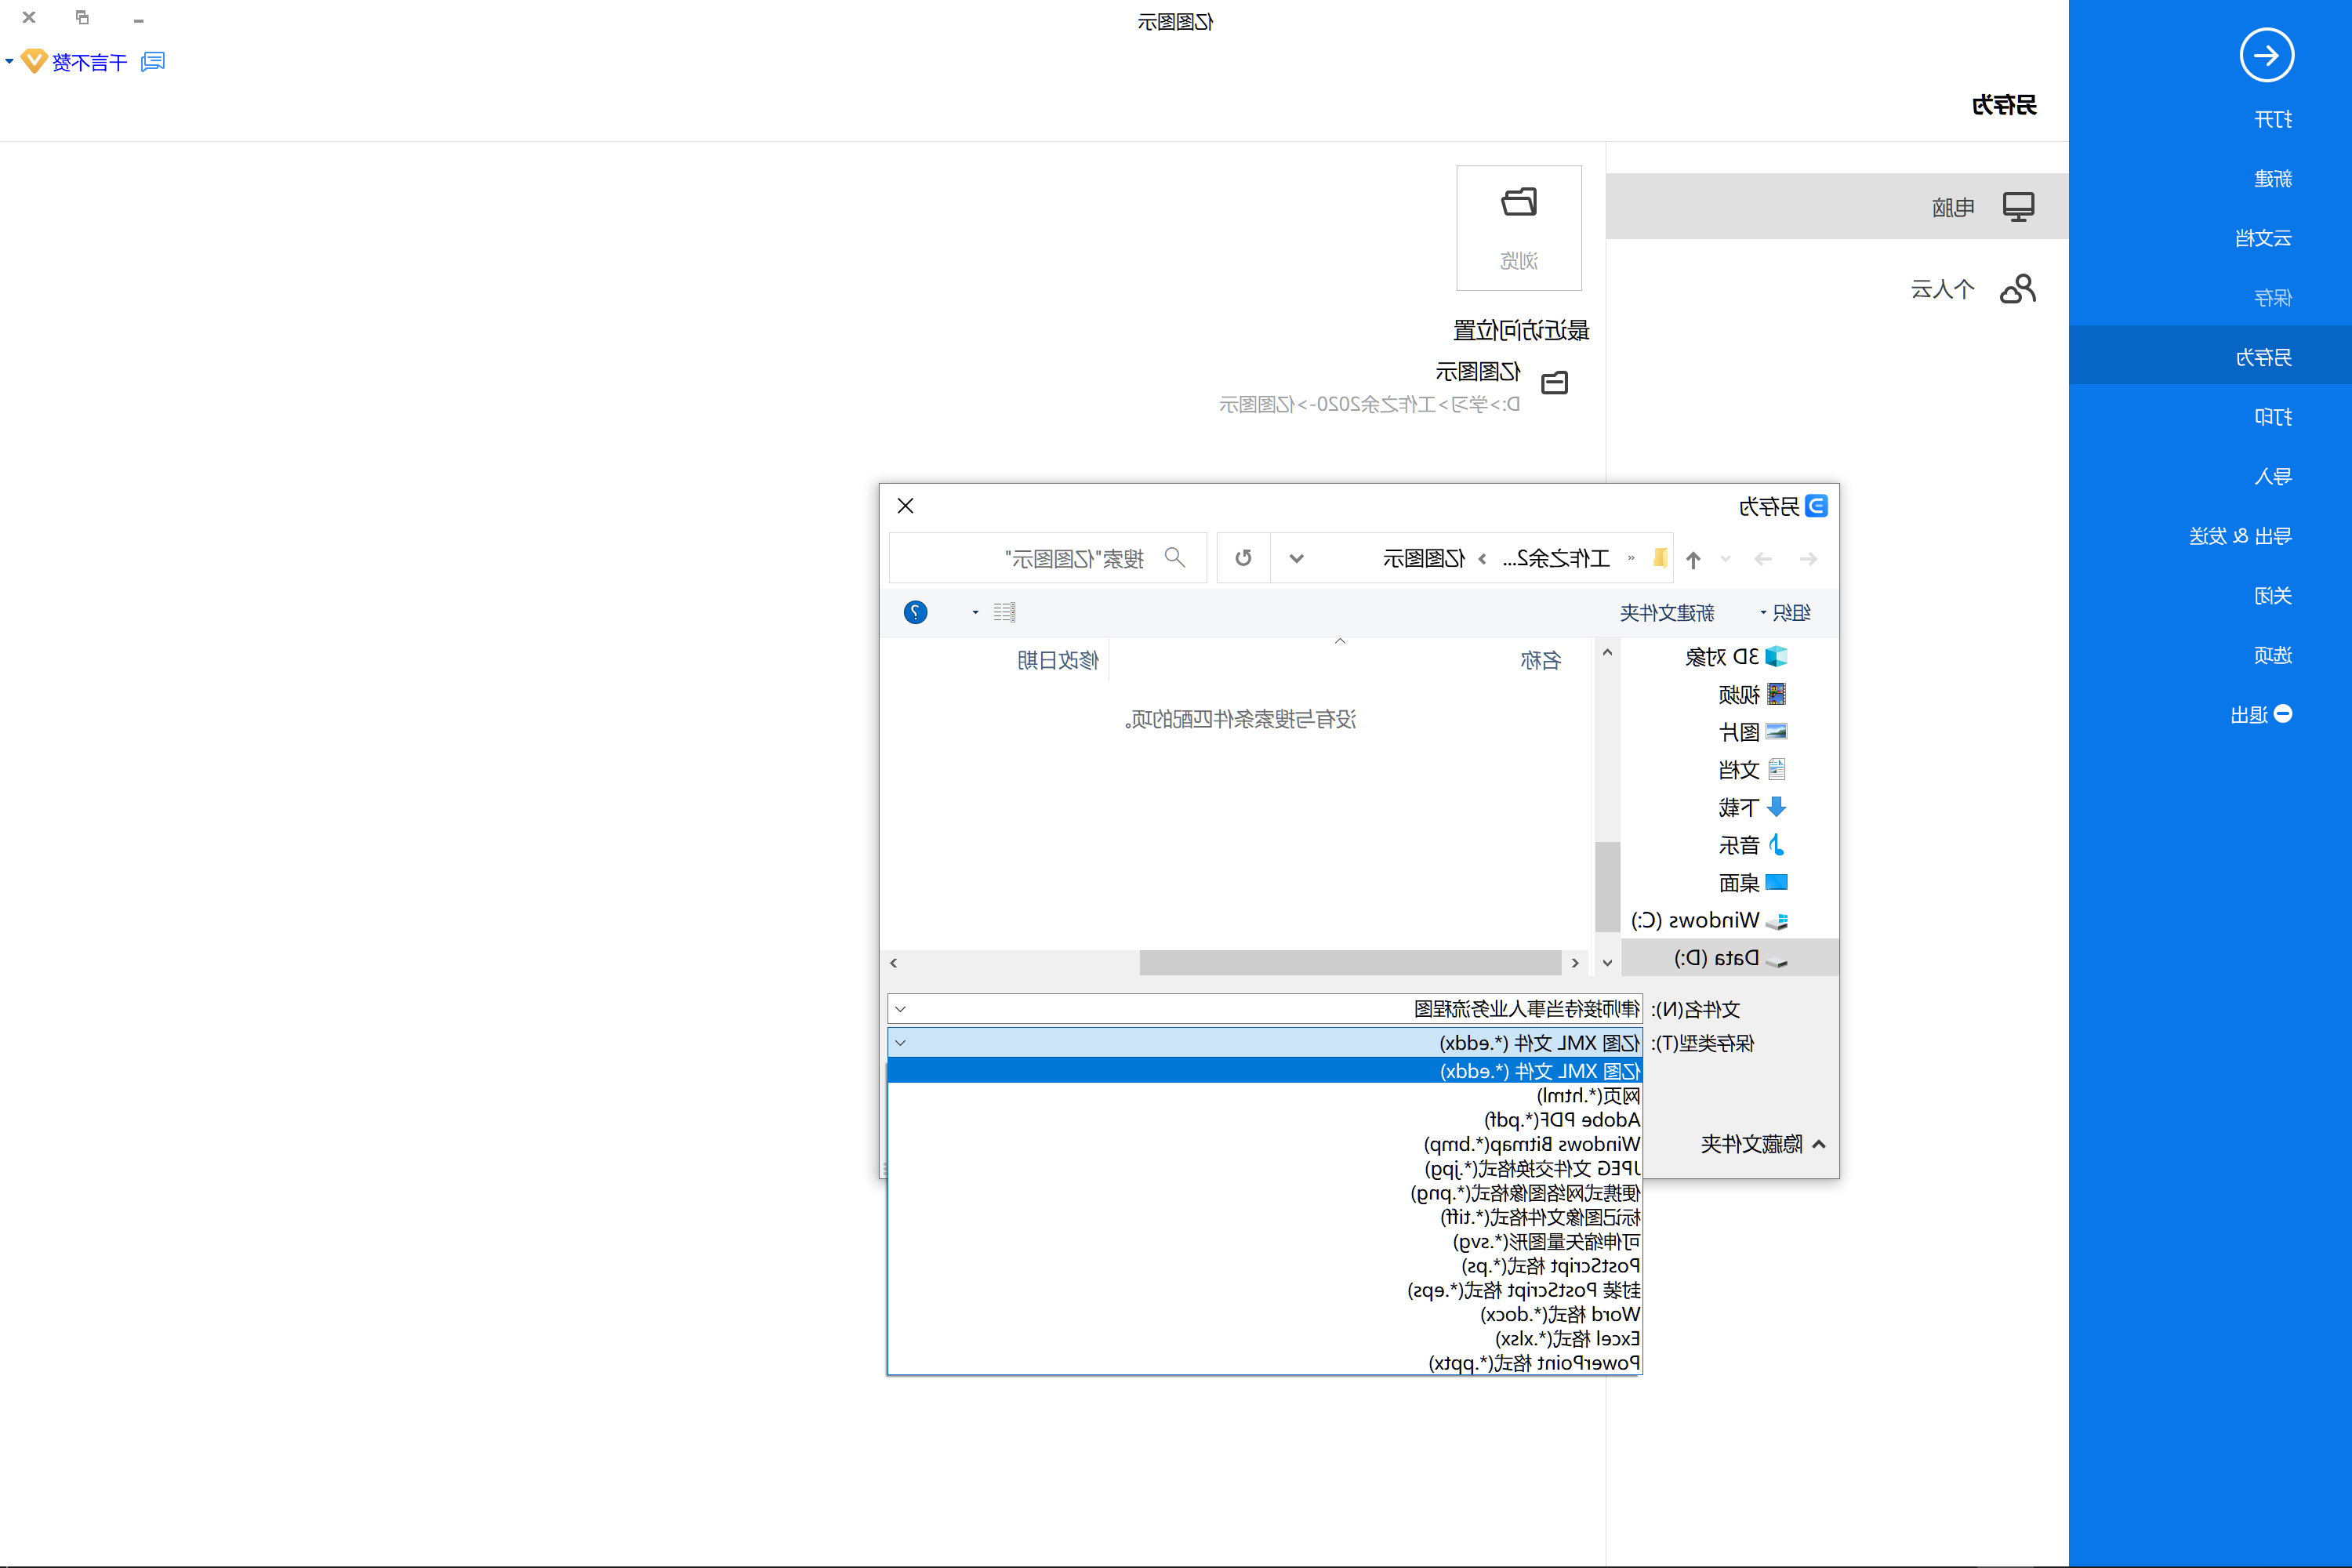Click 关闭 in the blue sidebar
2352x1568 pixels.
click(x=2272, y=596)
